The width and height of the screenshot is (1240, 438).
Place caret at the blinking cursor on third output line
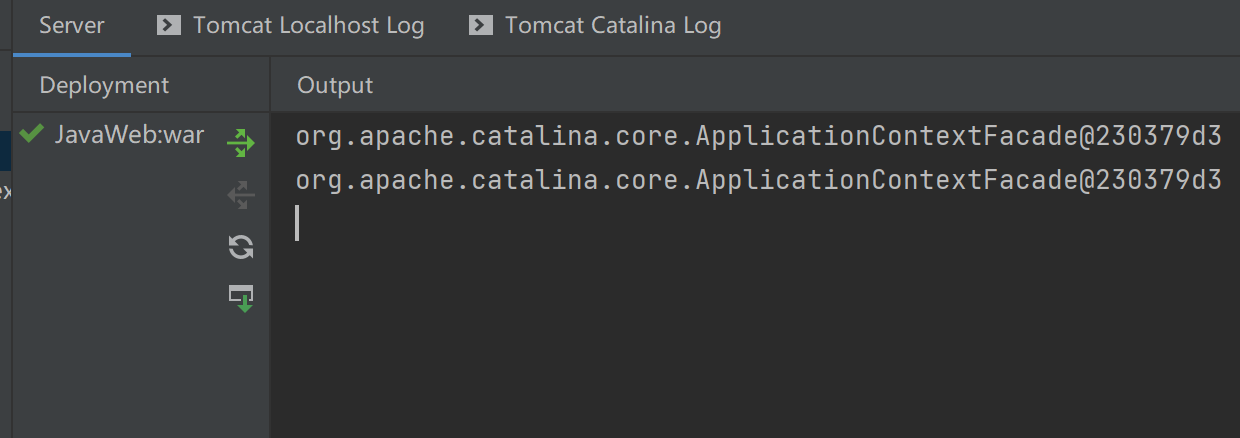point(298,223)
